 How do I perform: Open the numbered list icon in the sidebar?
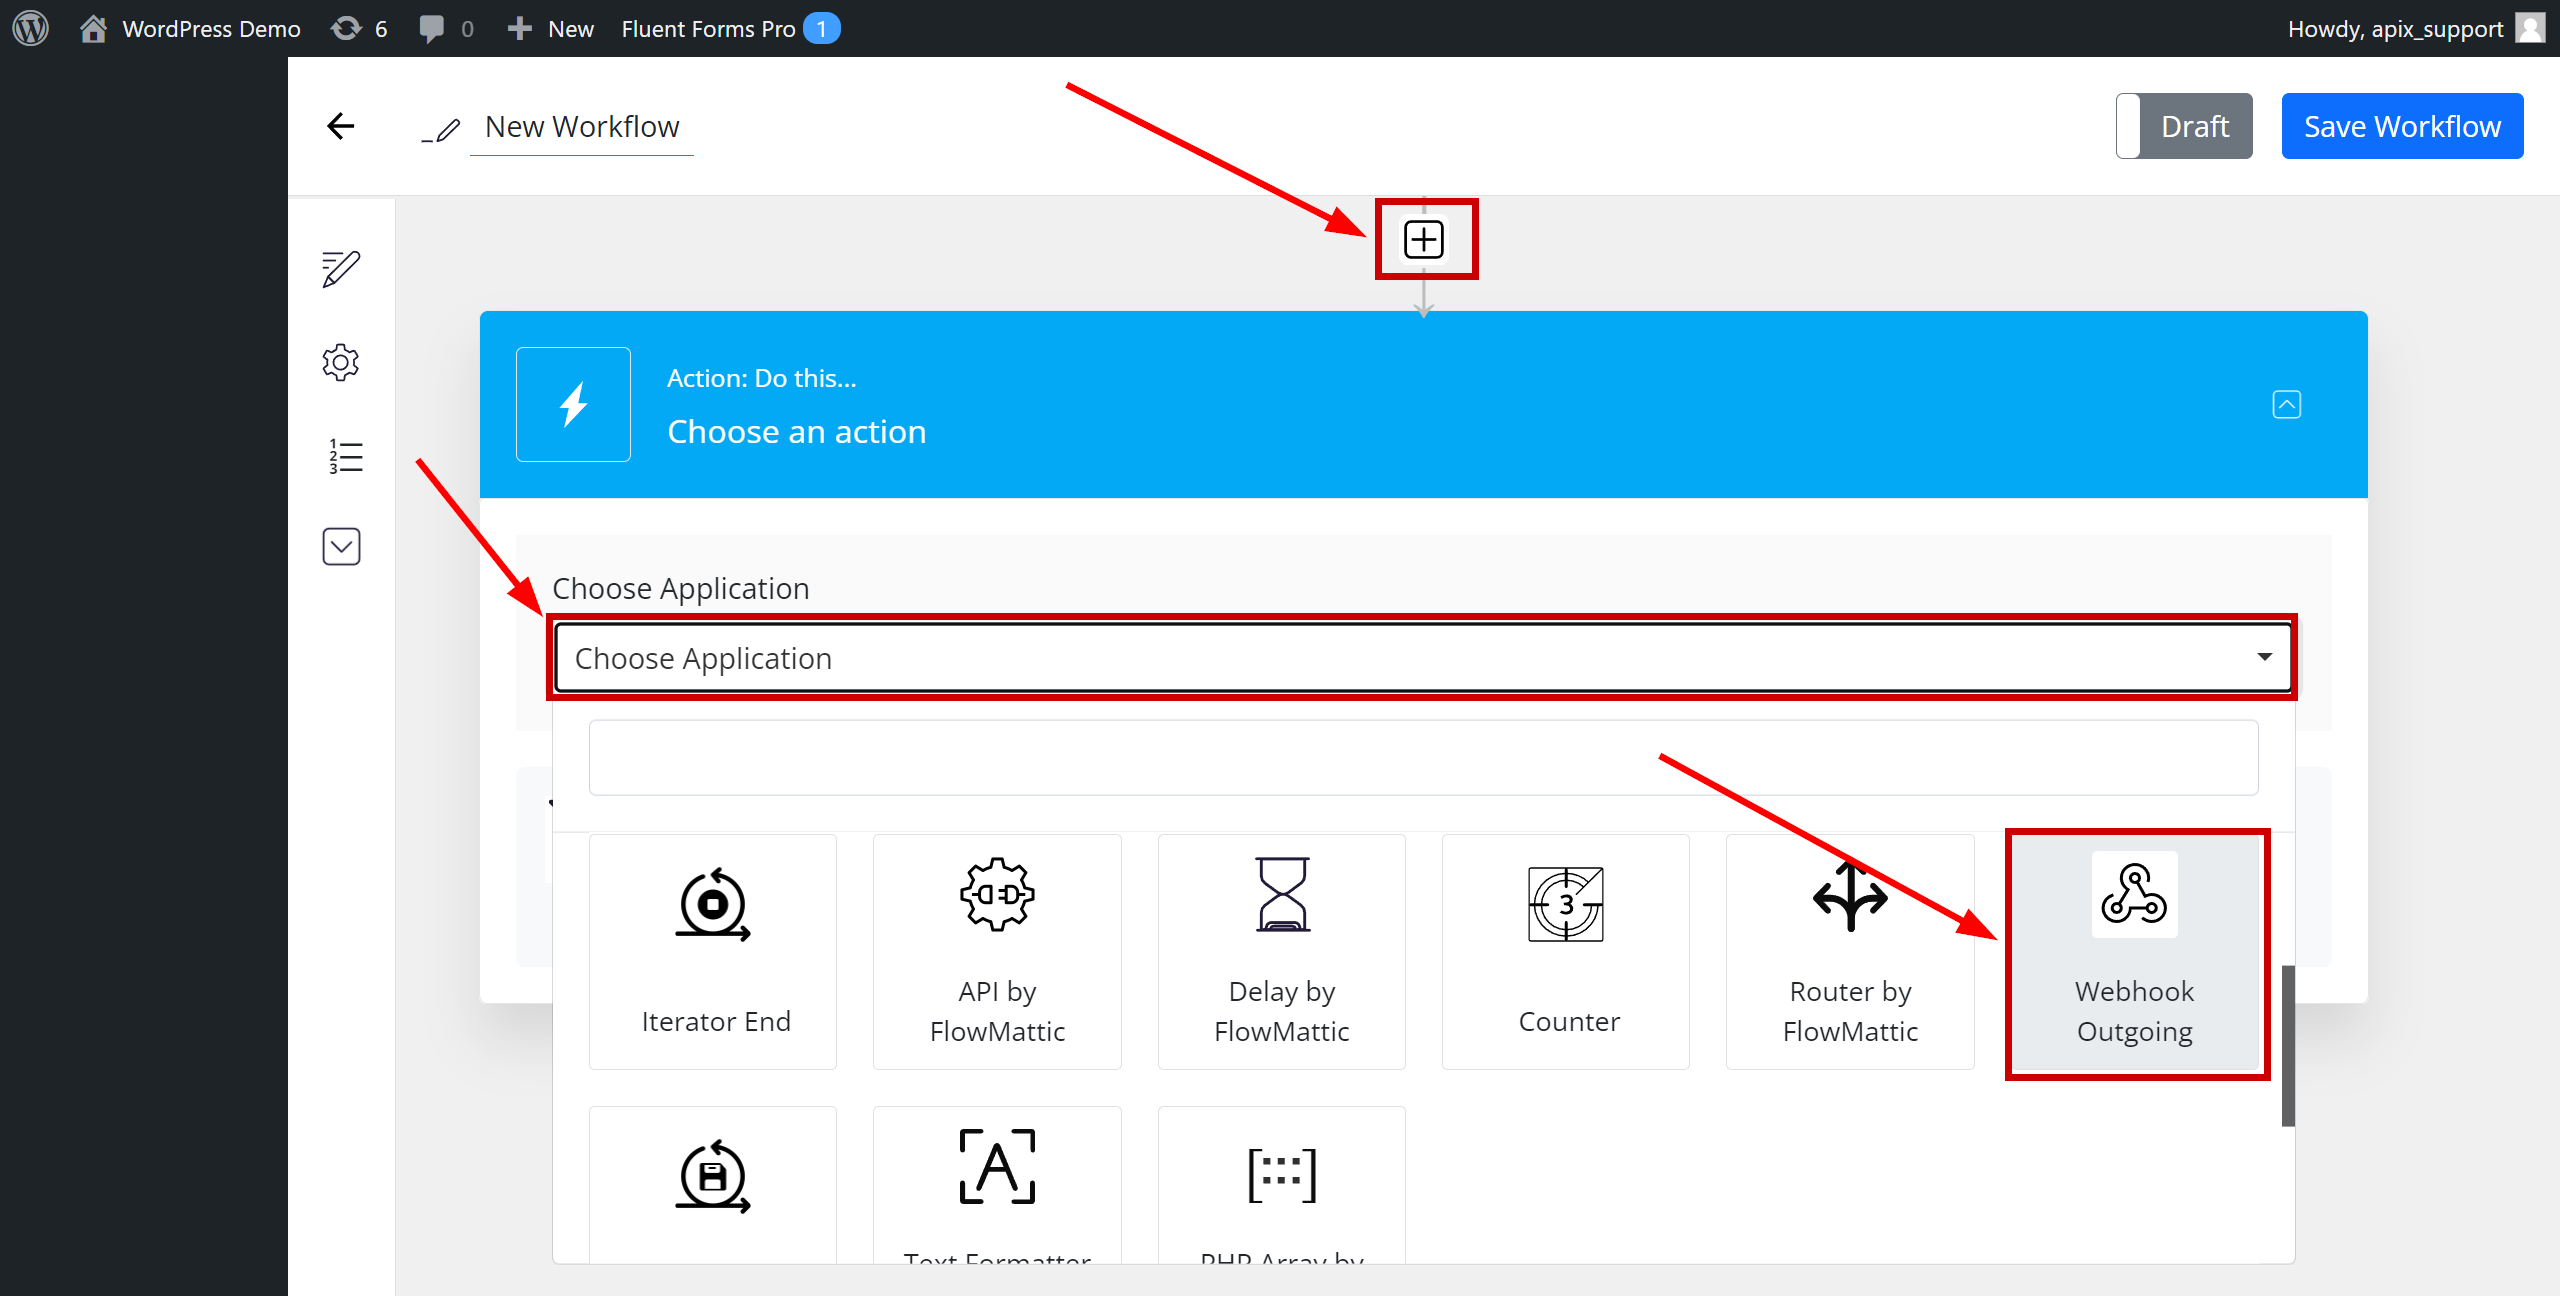pyautogui.click(x=345, y=456)
